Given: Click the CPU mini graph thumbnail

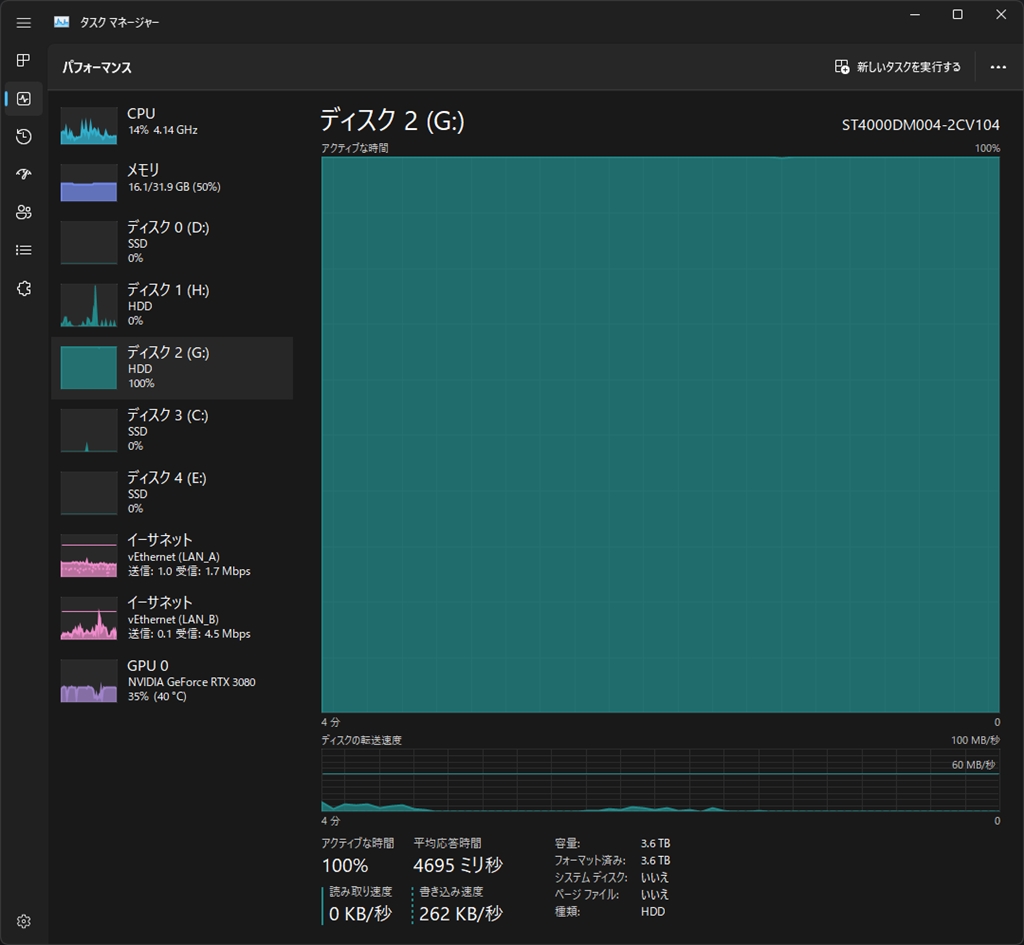Looking at the screenshot, I should (89, 125).
